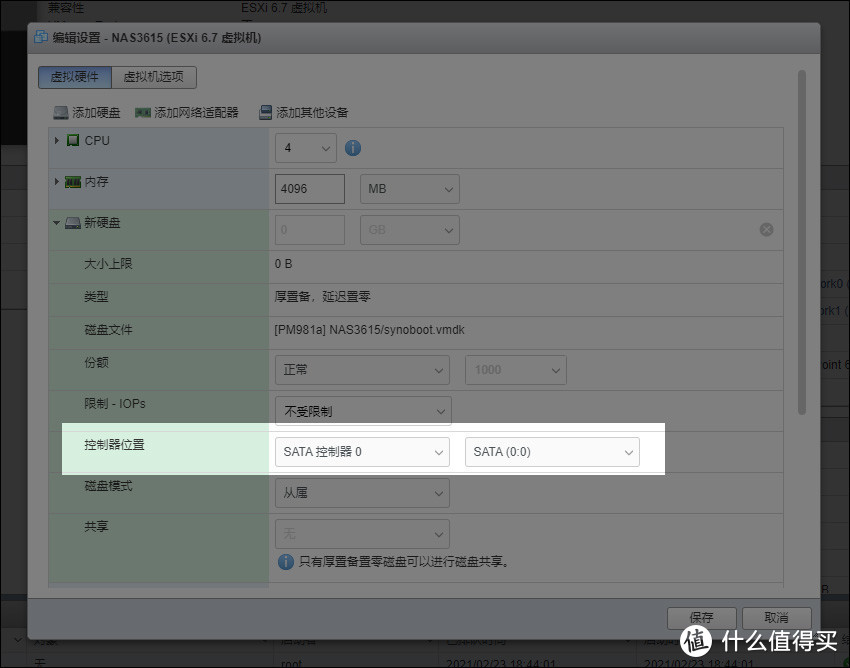Select the 虚拟硬件 tab
850x668 pixels.
[x=74, y=77]
